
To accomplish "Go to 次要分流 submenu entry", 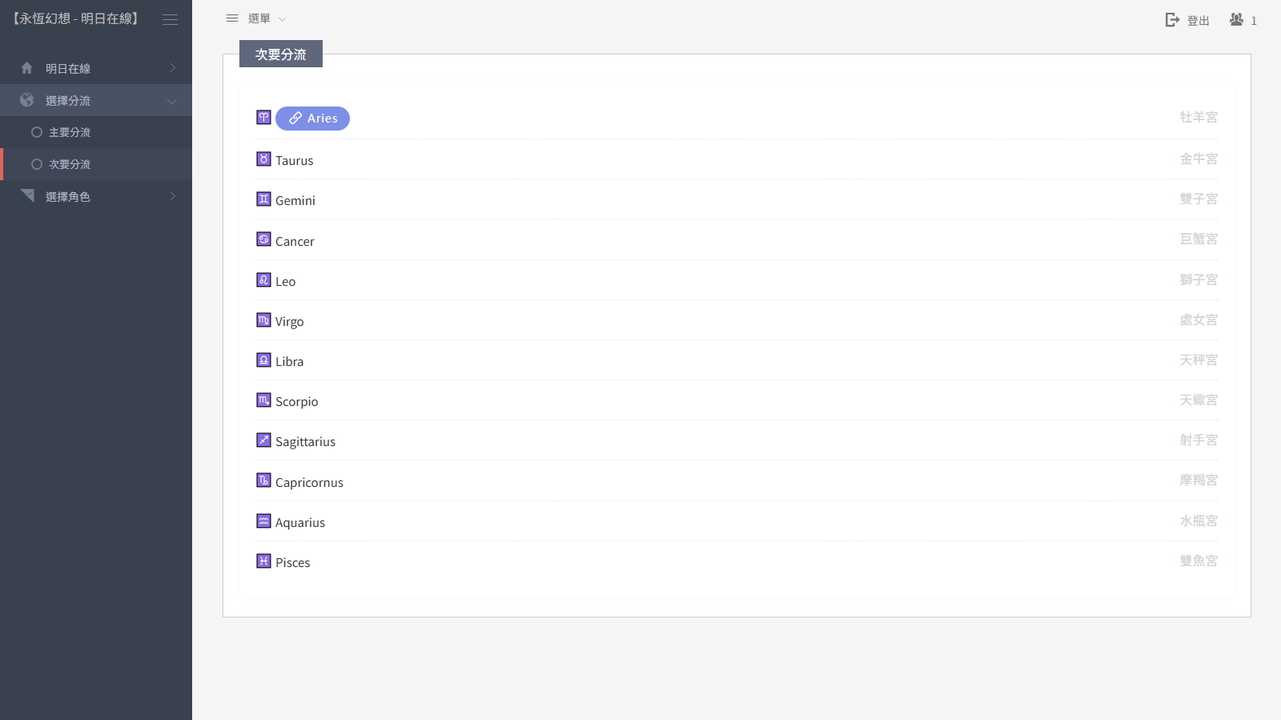I will 96,164.
